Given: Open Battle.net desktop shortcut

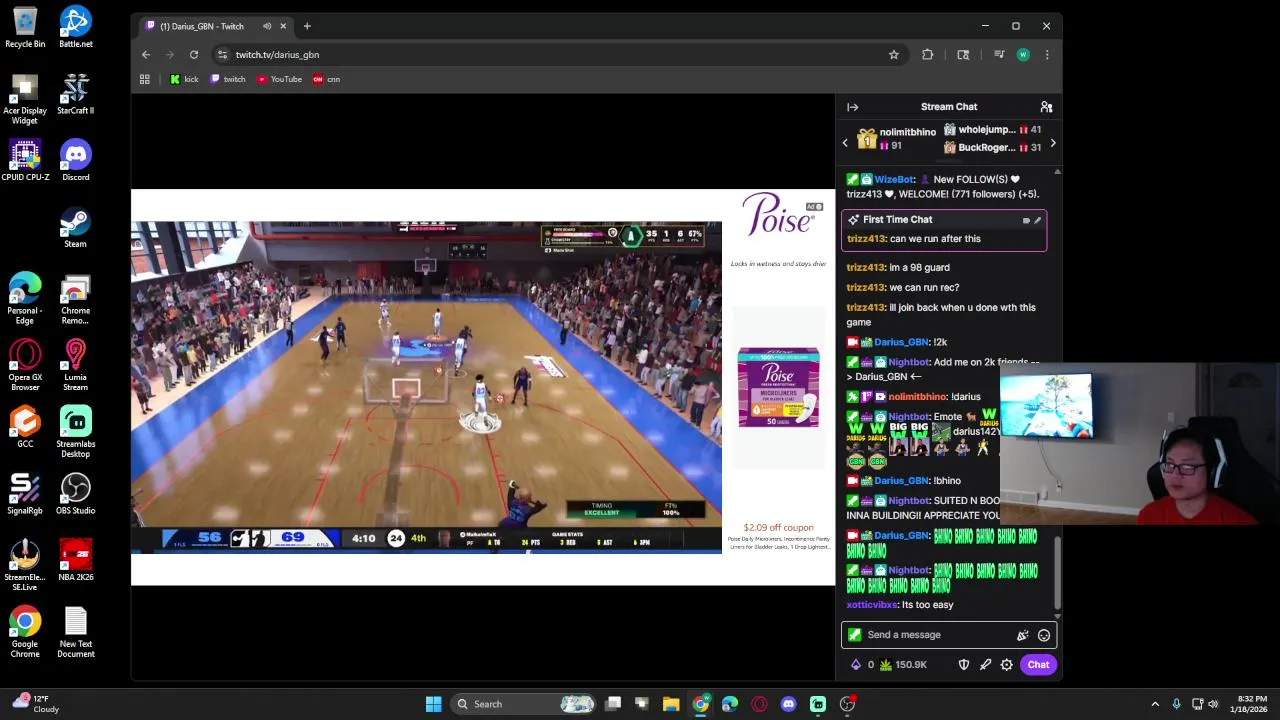Looking at the screenshot, I should tap(75, 27).
